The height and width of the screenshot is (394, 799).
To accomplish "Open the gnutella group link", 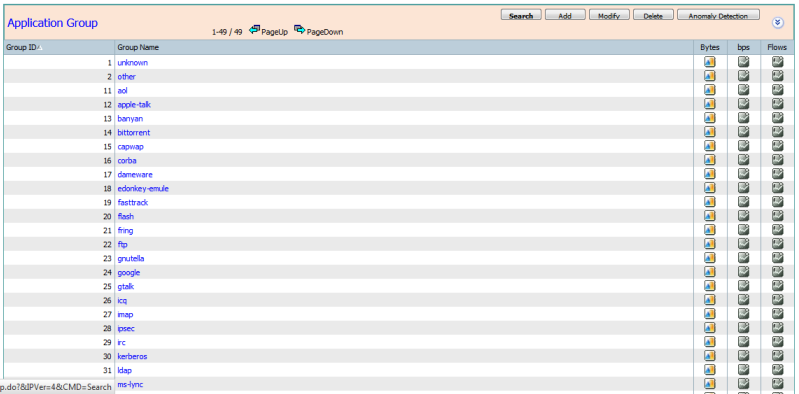I will pos(131,258).
